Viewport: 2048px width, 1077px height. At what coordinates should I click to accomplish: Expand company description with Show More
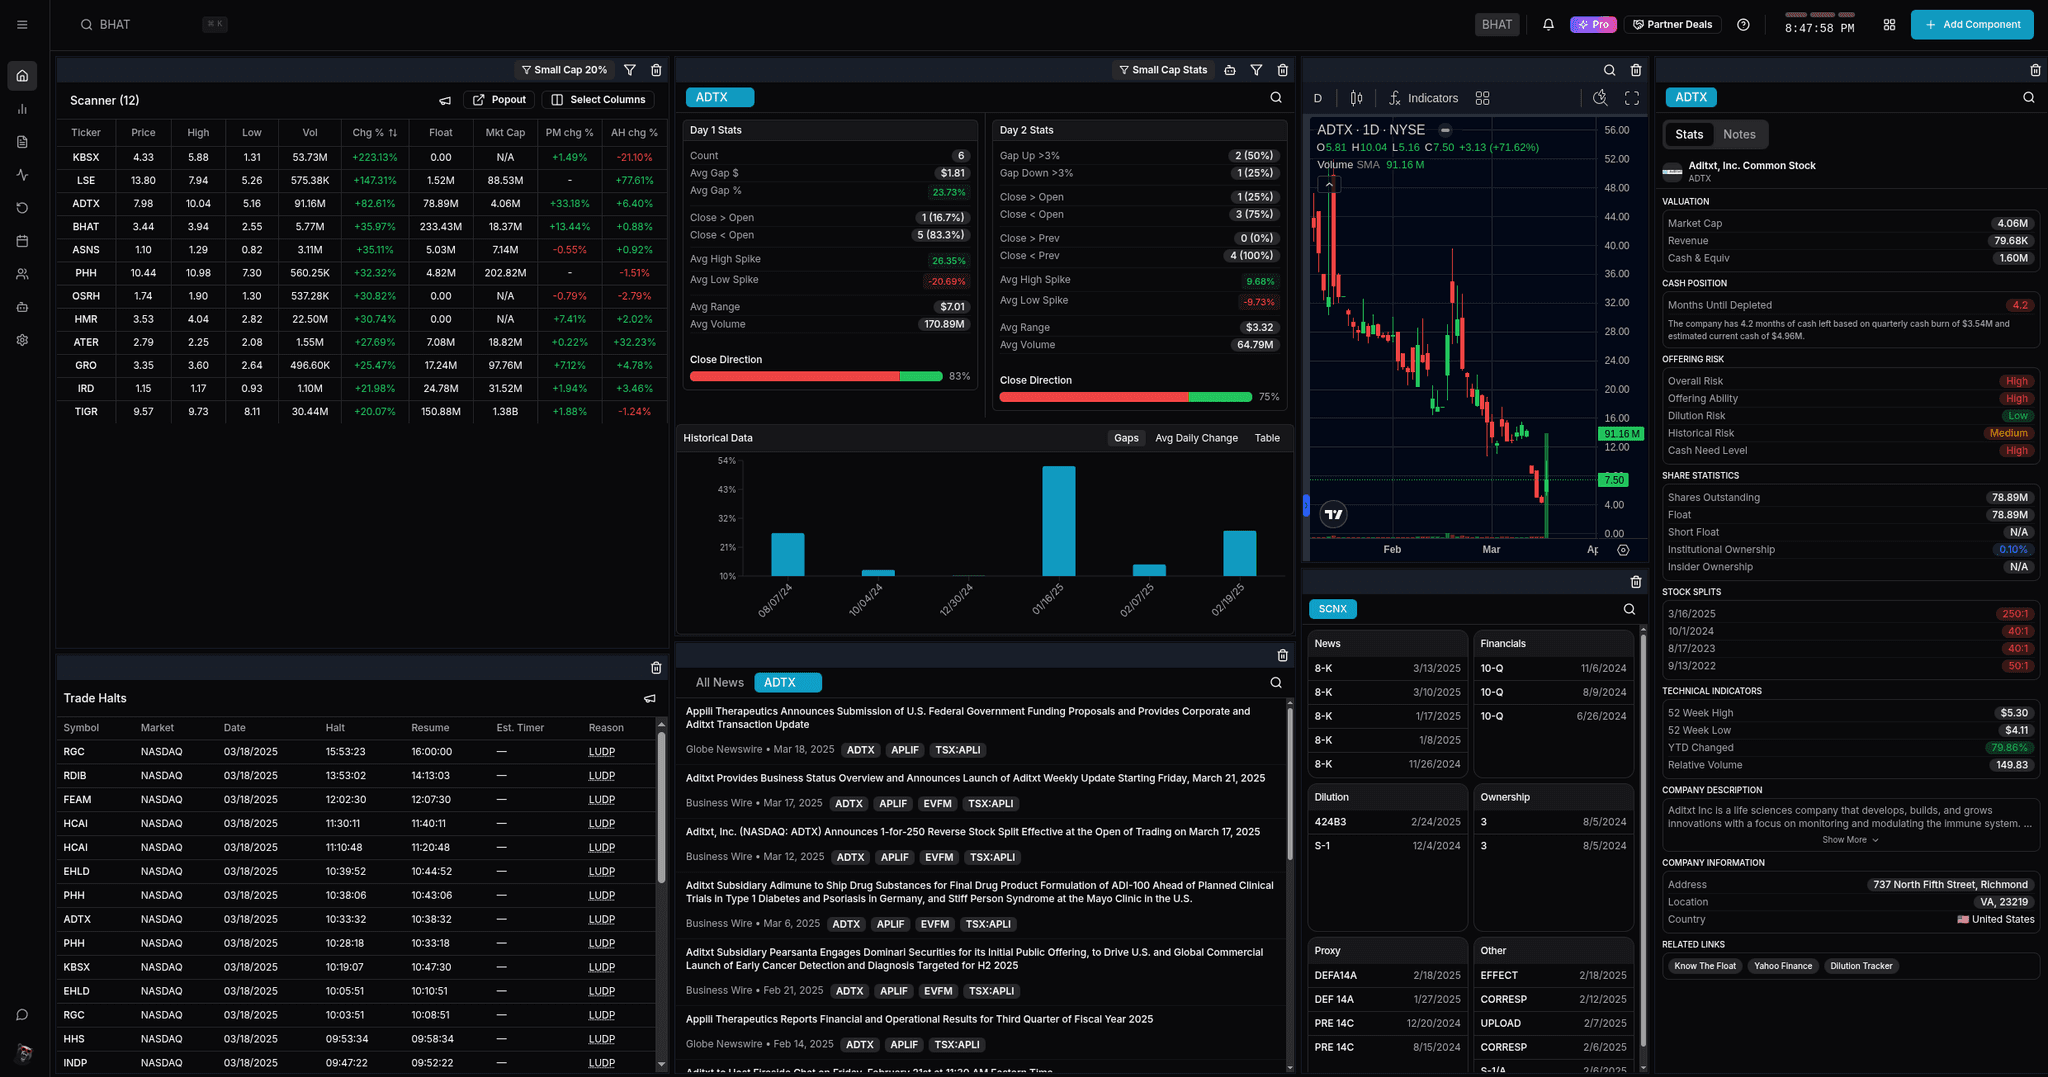click(x=1850, y=840)
